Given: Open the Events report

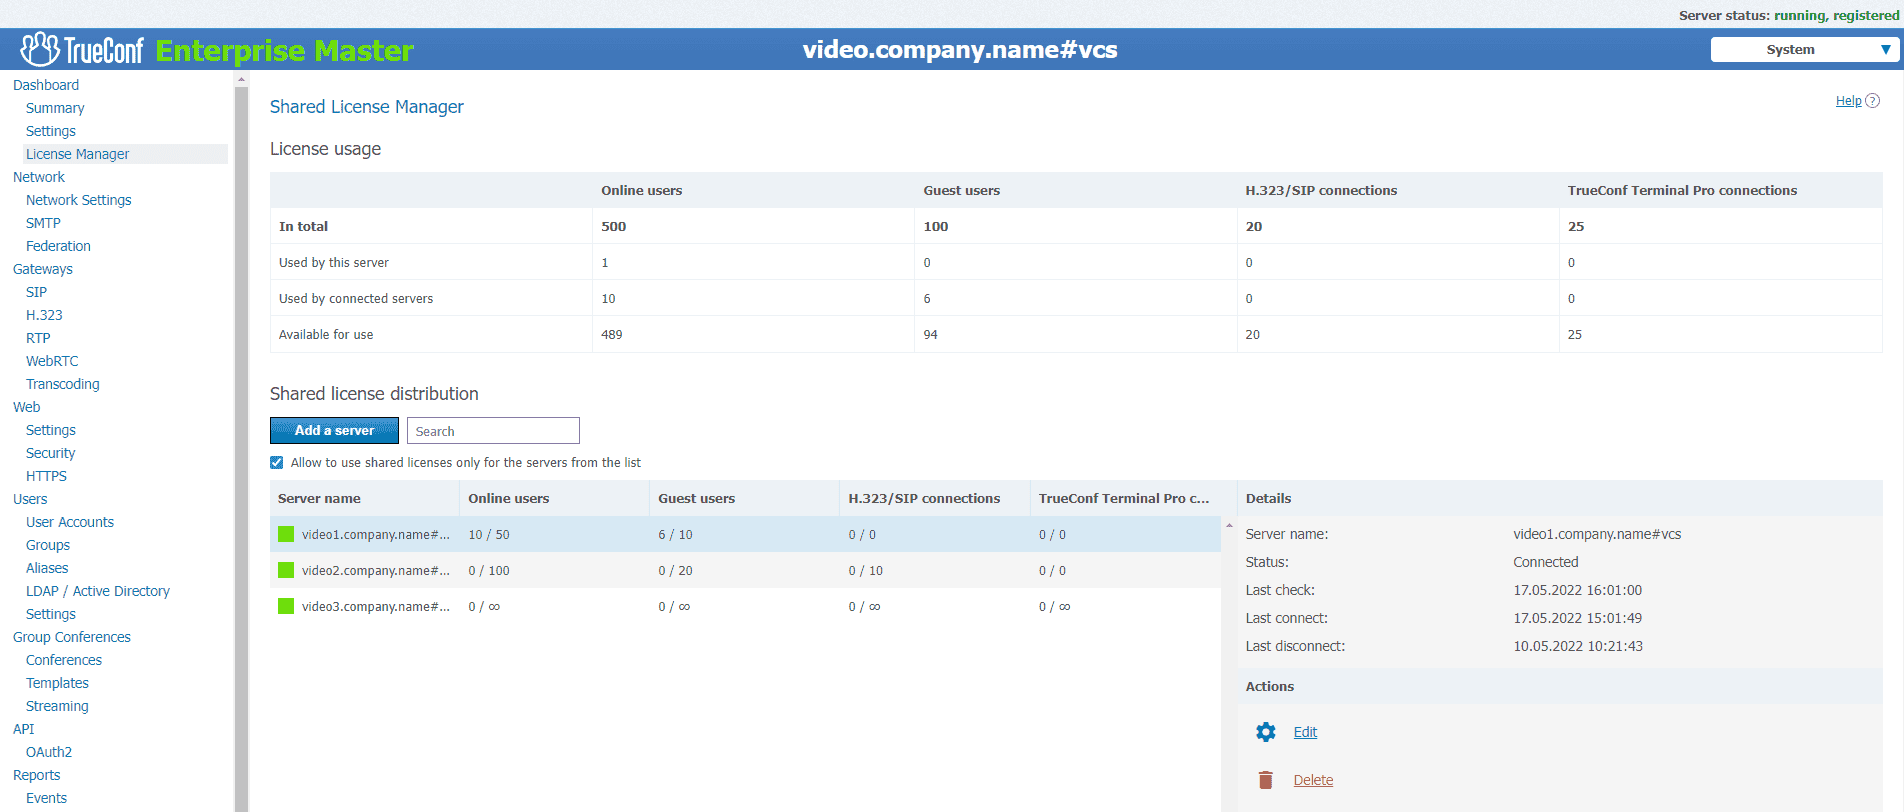Looking at the screenshot, I should [46, 798].
